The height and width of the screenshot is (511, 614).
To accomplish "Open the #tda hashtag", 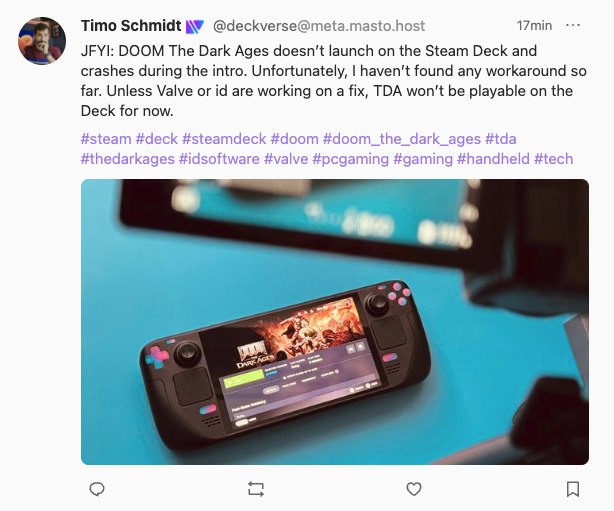I will [x=501, y=139].
